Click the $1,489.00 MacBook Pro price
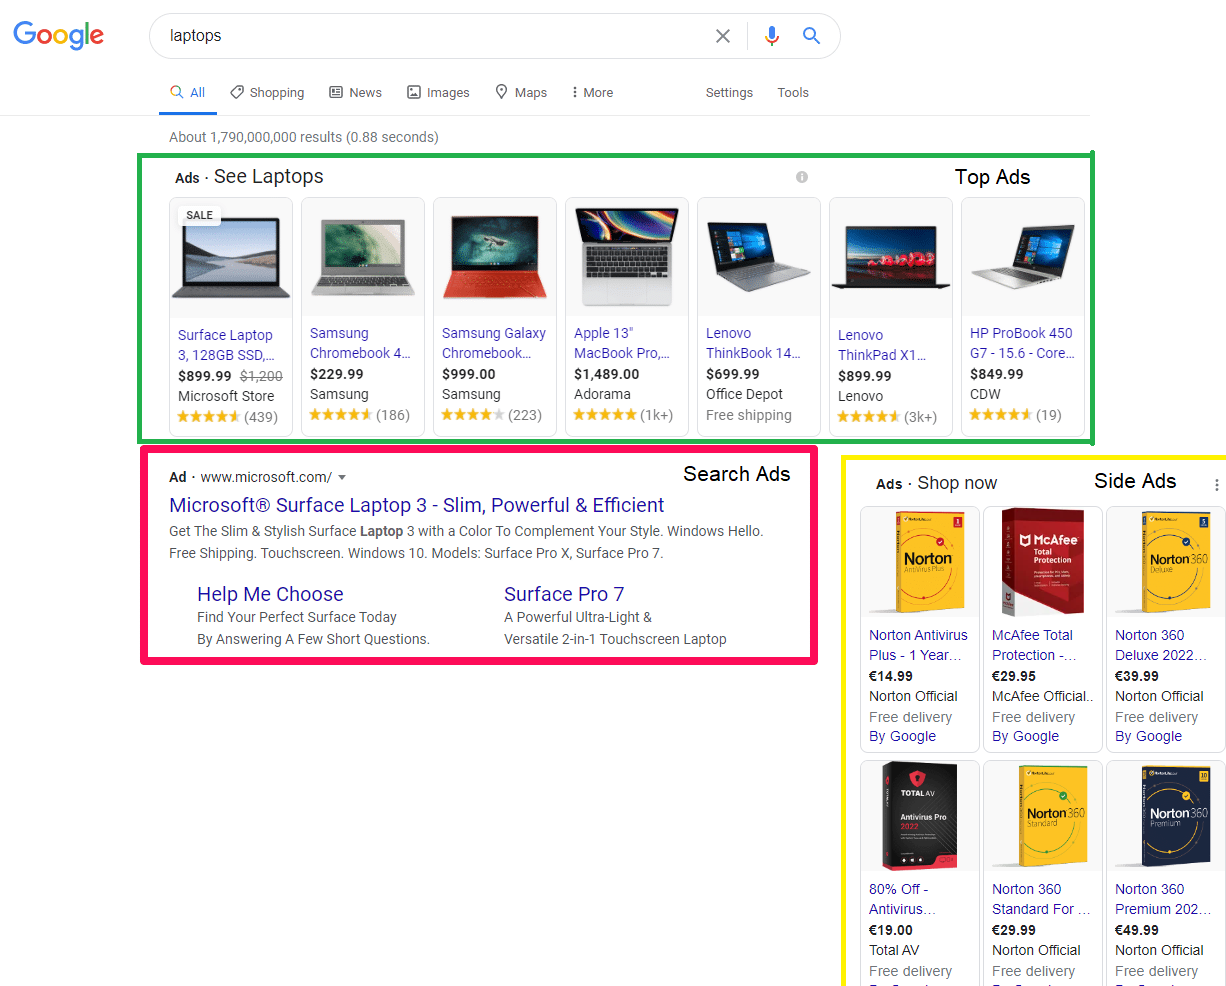 coord(606,374)
